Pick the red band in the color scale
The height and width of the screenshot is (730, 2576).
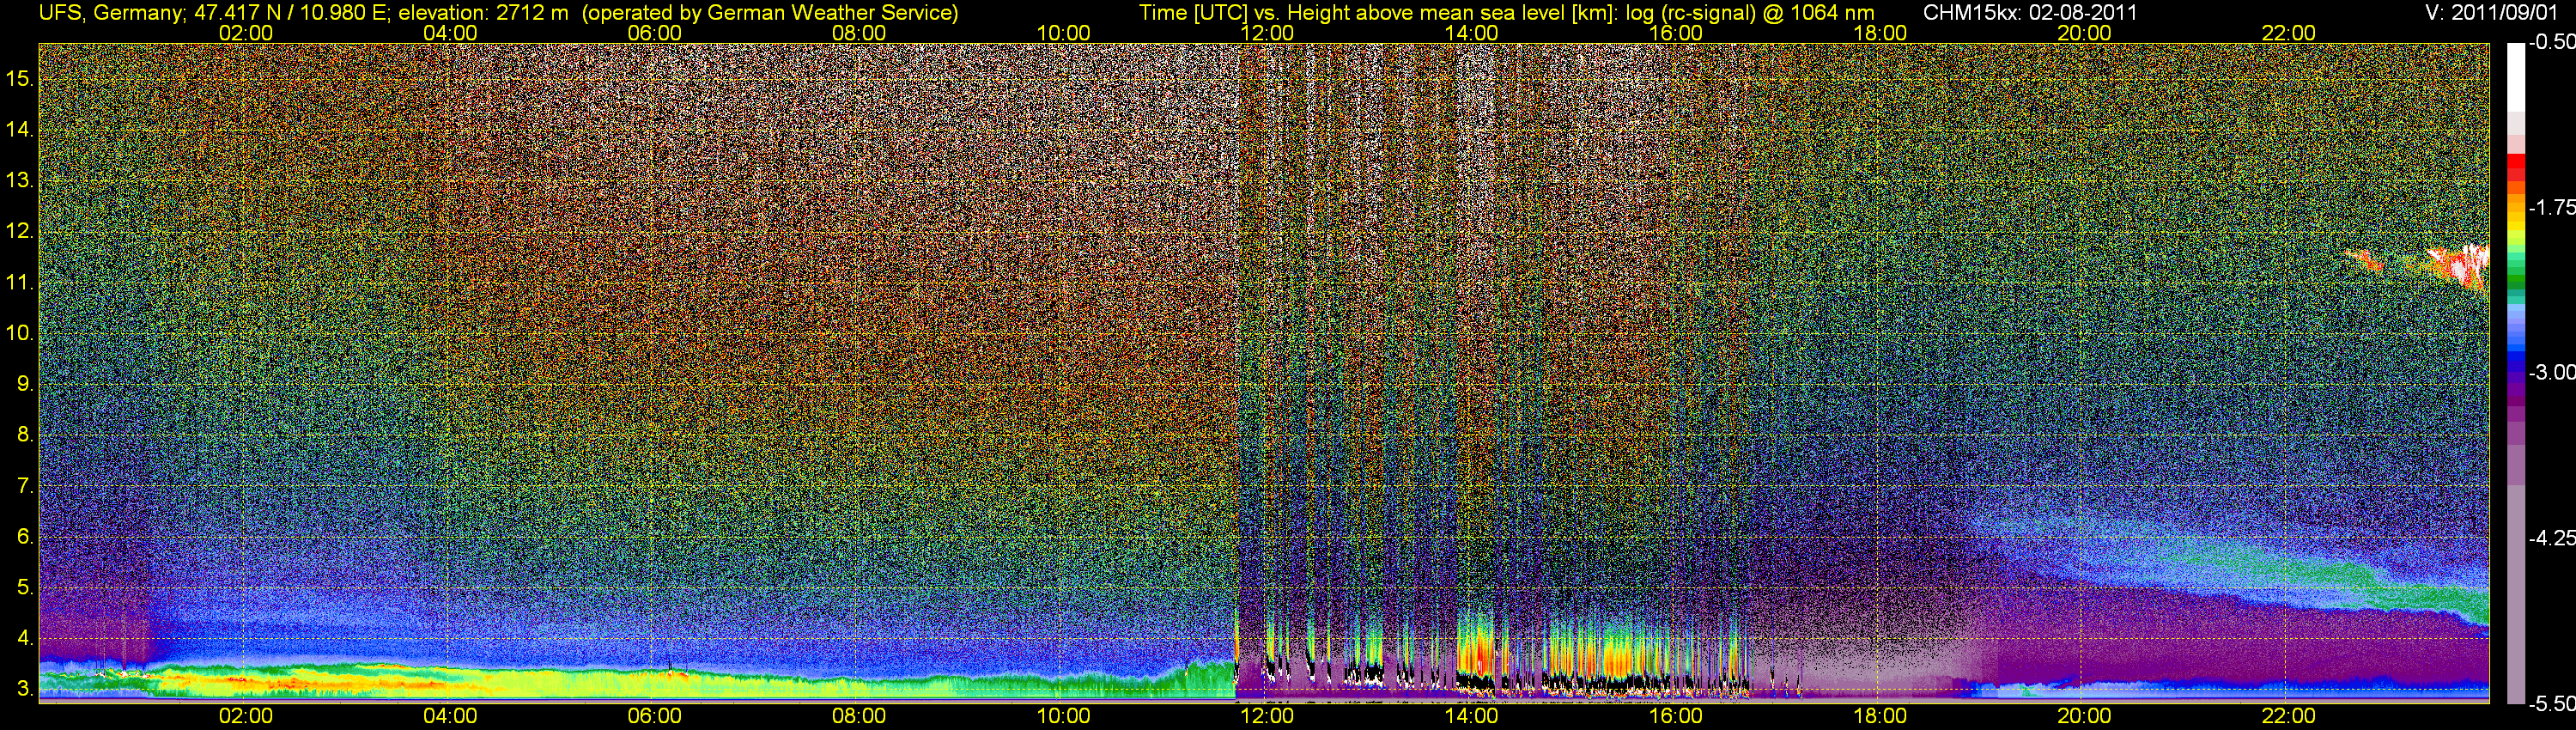point(2515,169)
